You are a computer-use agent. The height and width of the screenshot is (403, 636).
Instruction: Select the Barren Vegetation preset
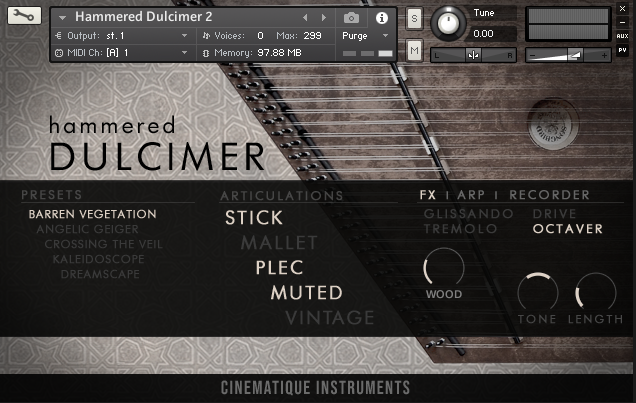pos(92,214)
